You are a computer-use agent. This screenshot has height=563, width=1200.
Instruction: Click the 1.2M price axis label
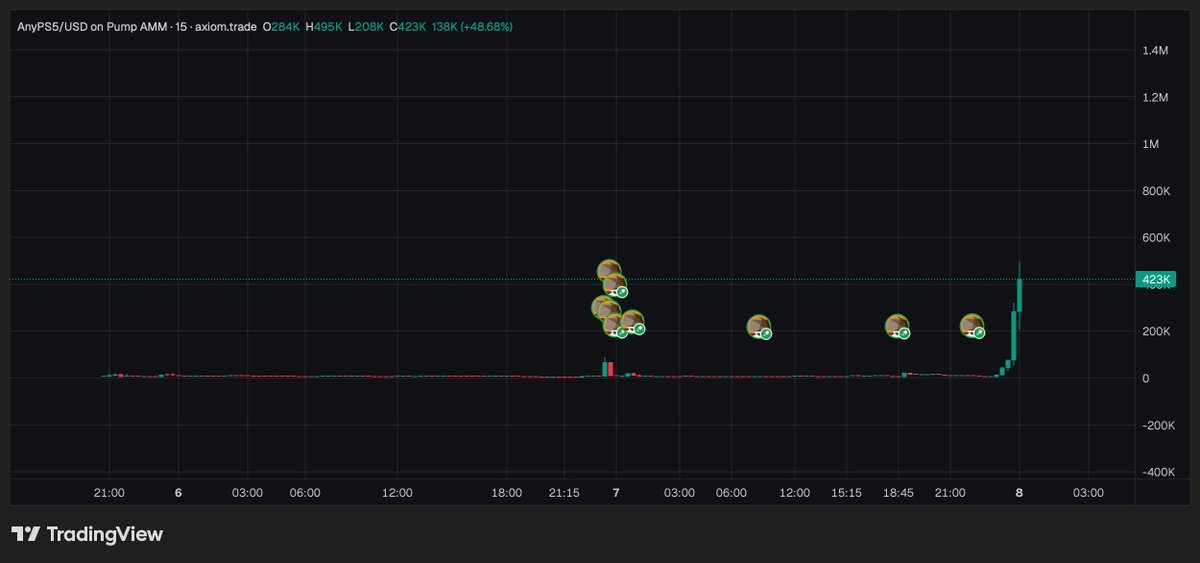click(1155, 97)
